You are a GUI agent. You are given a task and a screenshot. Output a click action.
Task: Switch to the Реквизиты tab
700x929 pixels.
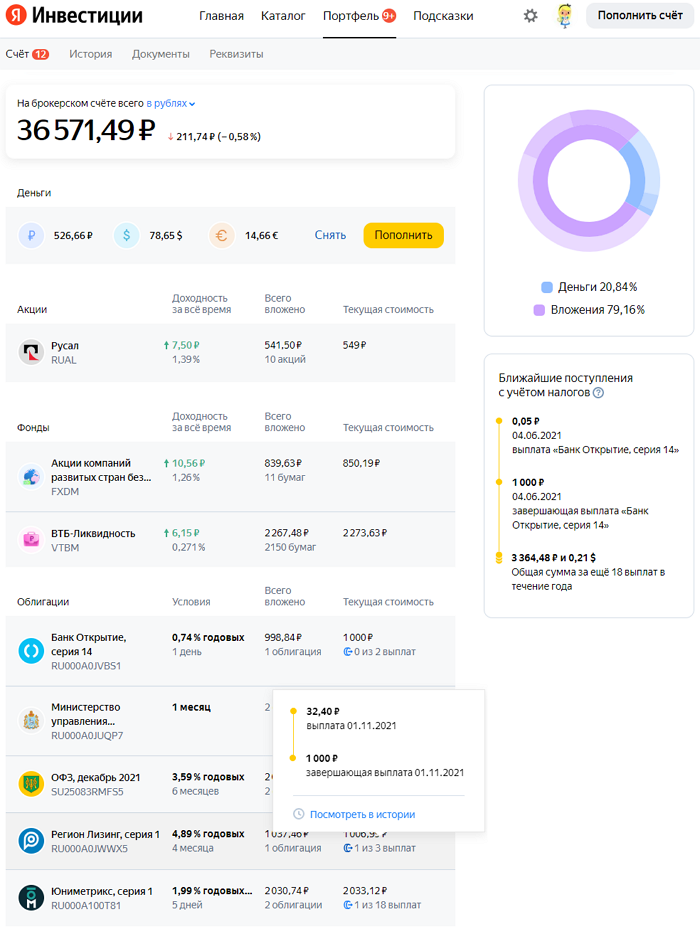click(236, 54)
